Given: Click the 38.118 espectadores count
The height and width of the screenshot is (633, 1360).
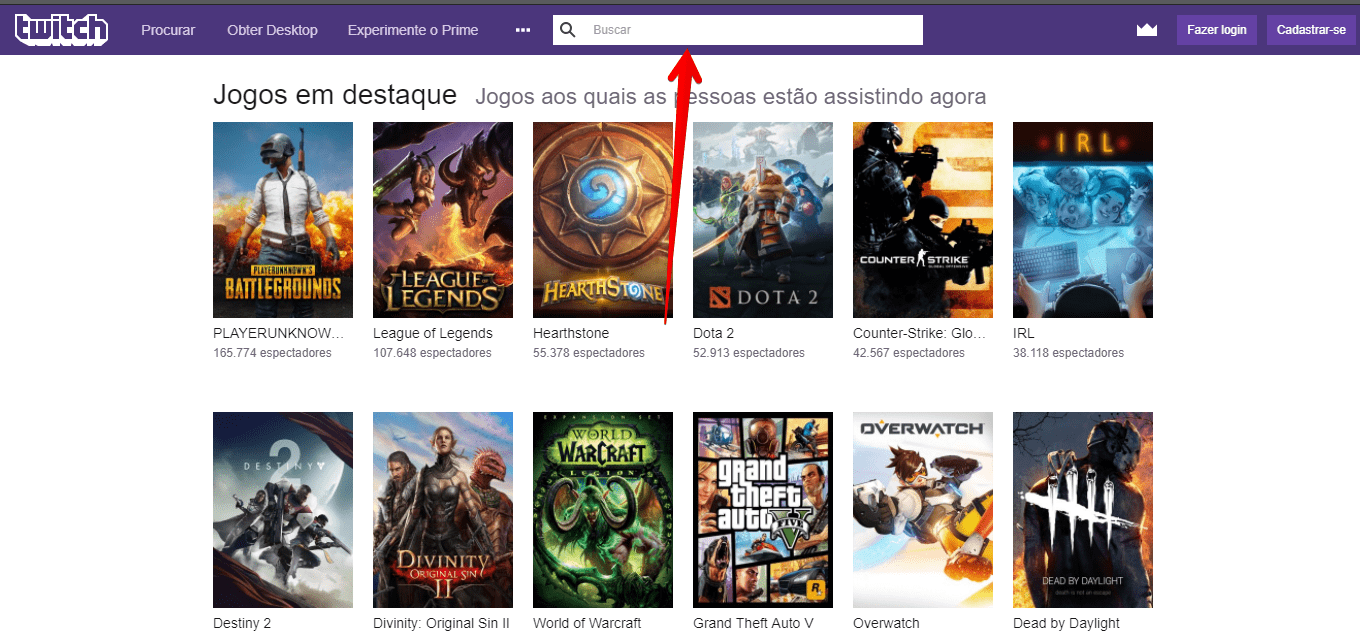Looking at the screenshot, I should (x=1068, y=353).
